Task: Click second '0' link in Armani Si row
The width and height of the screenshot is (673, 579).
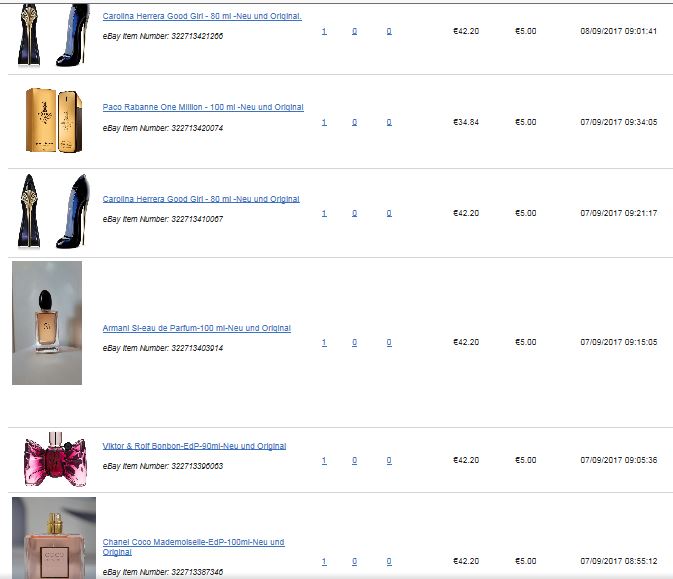Action: coord(389,343)
